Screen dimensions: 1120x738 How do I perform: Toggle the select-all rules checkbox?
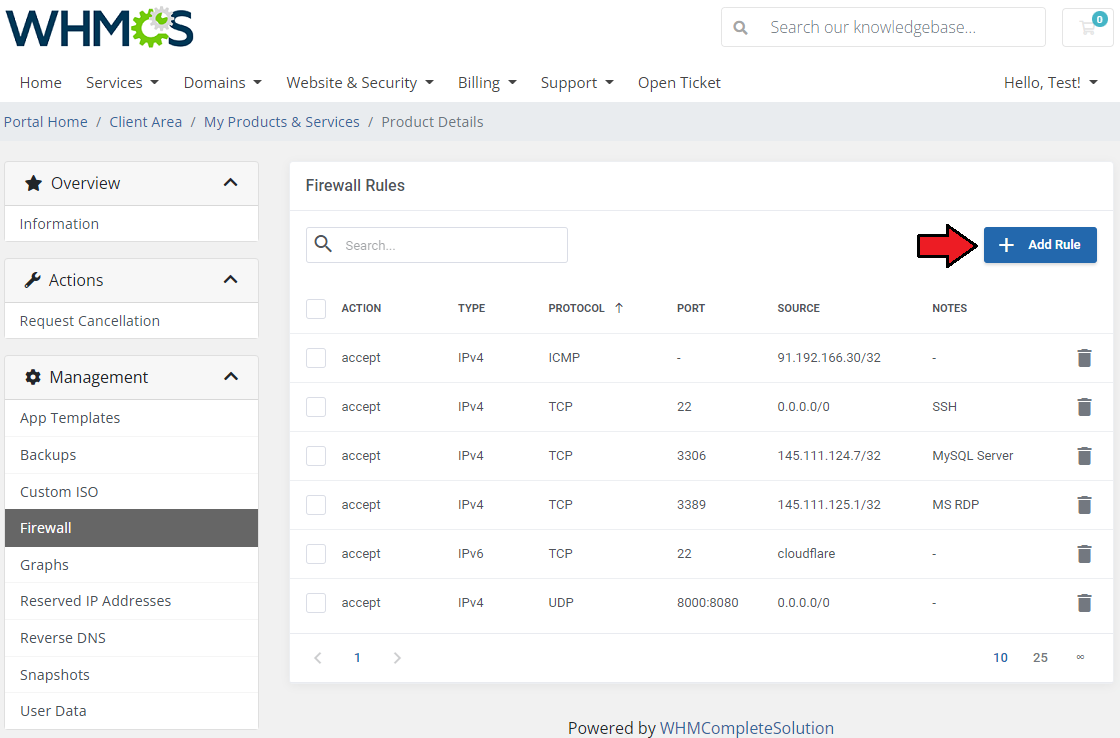pos(316,309)
